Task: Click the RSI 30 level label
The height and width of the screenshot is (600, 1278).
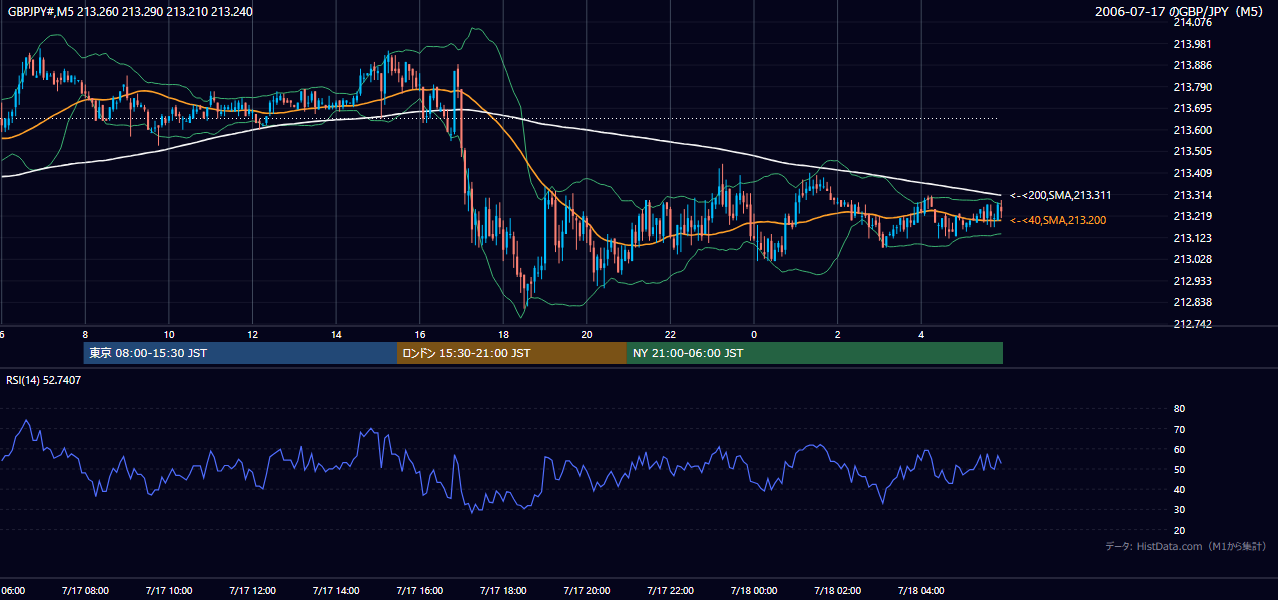Action: [x=1179, y=510]
